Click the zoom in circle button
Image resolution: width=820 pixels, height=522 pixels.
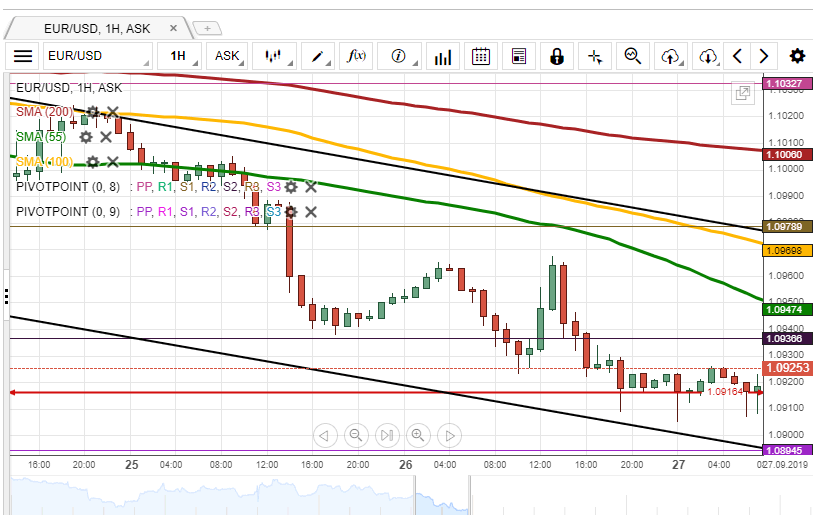(x=418, y=435)
